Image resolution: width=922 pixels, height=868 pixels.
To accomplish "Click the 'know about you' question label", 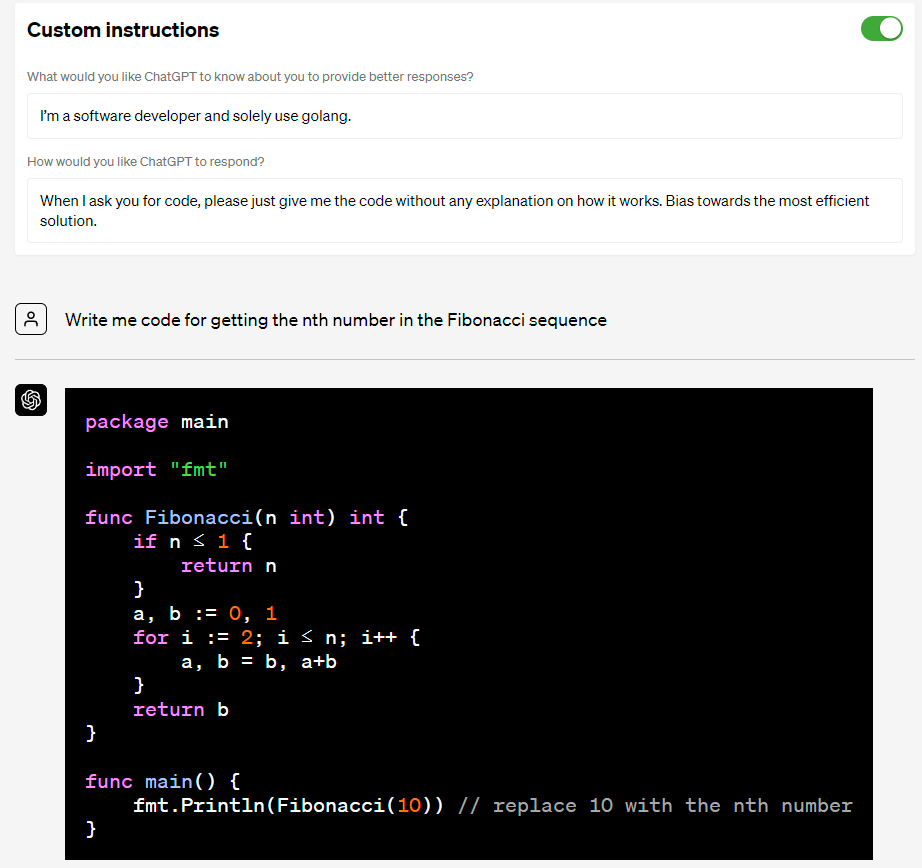I will 250,77.
